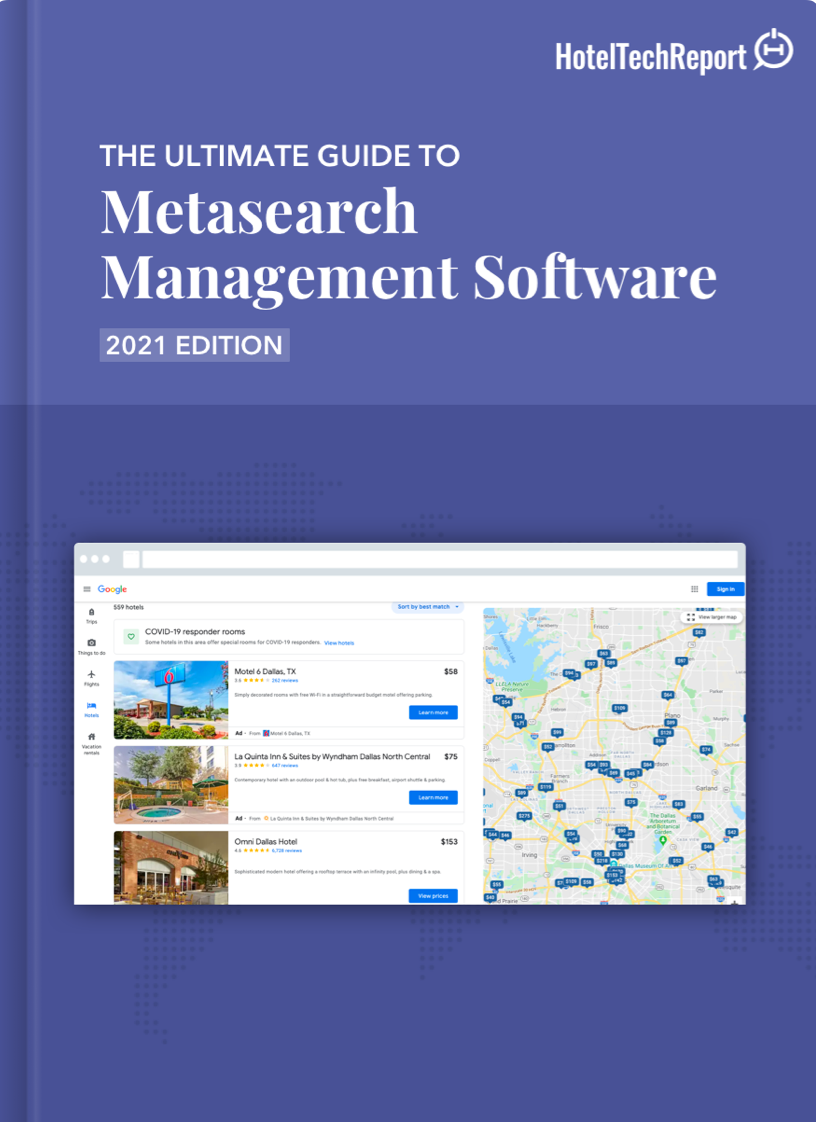Screen dimensions: 816x1122
Task: Click the Plano label on the map
Action: point(672,716)
